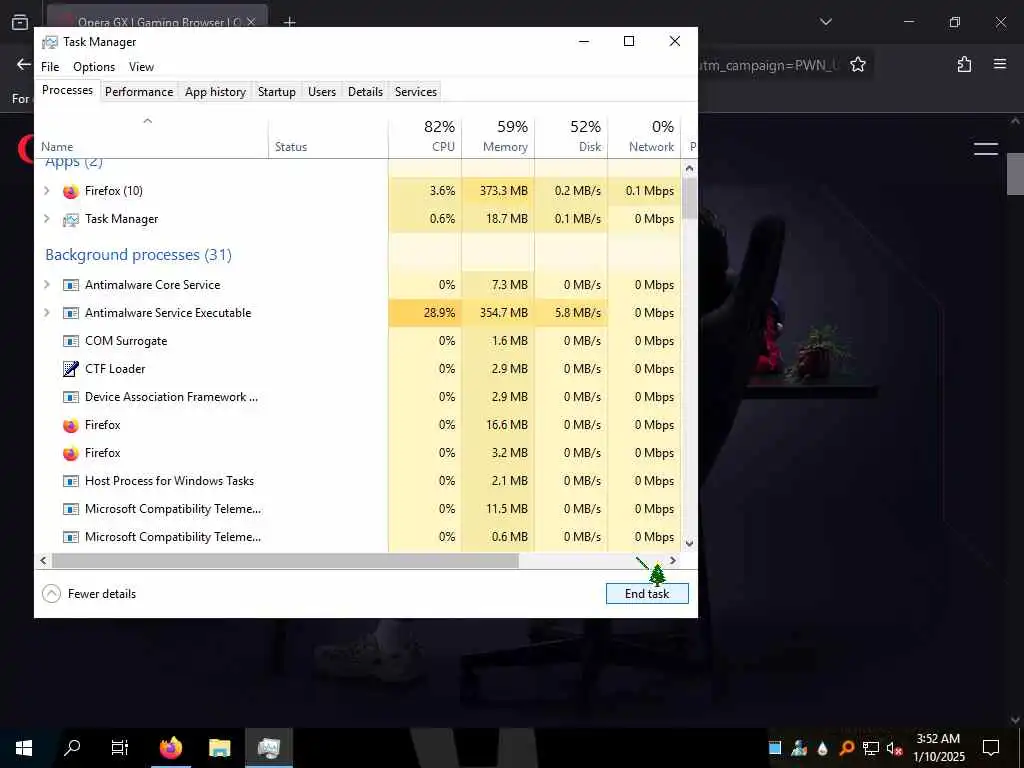Switch to the Users tab
Image resolution: width=1024 pixels, height=768 pixels.
coord(322,92)
